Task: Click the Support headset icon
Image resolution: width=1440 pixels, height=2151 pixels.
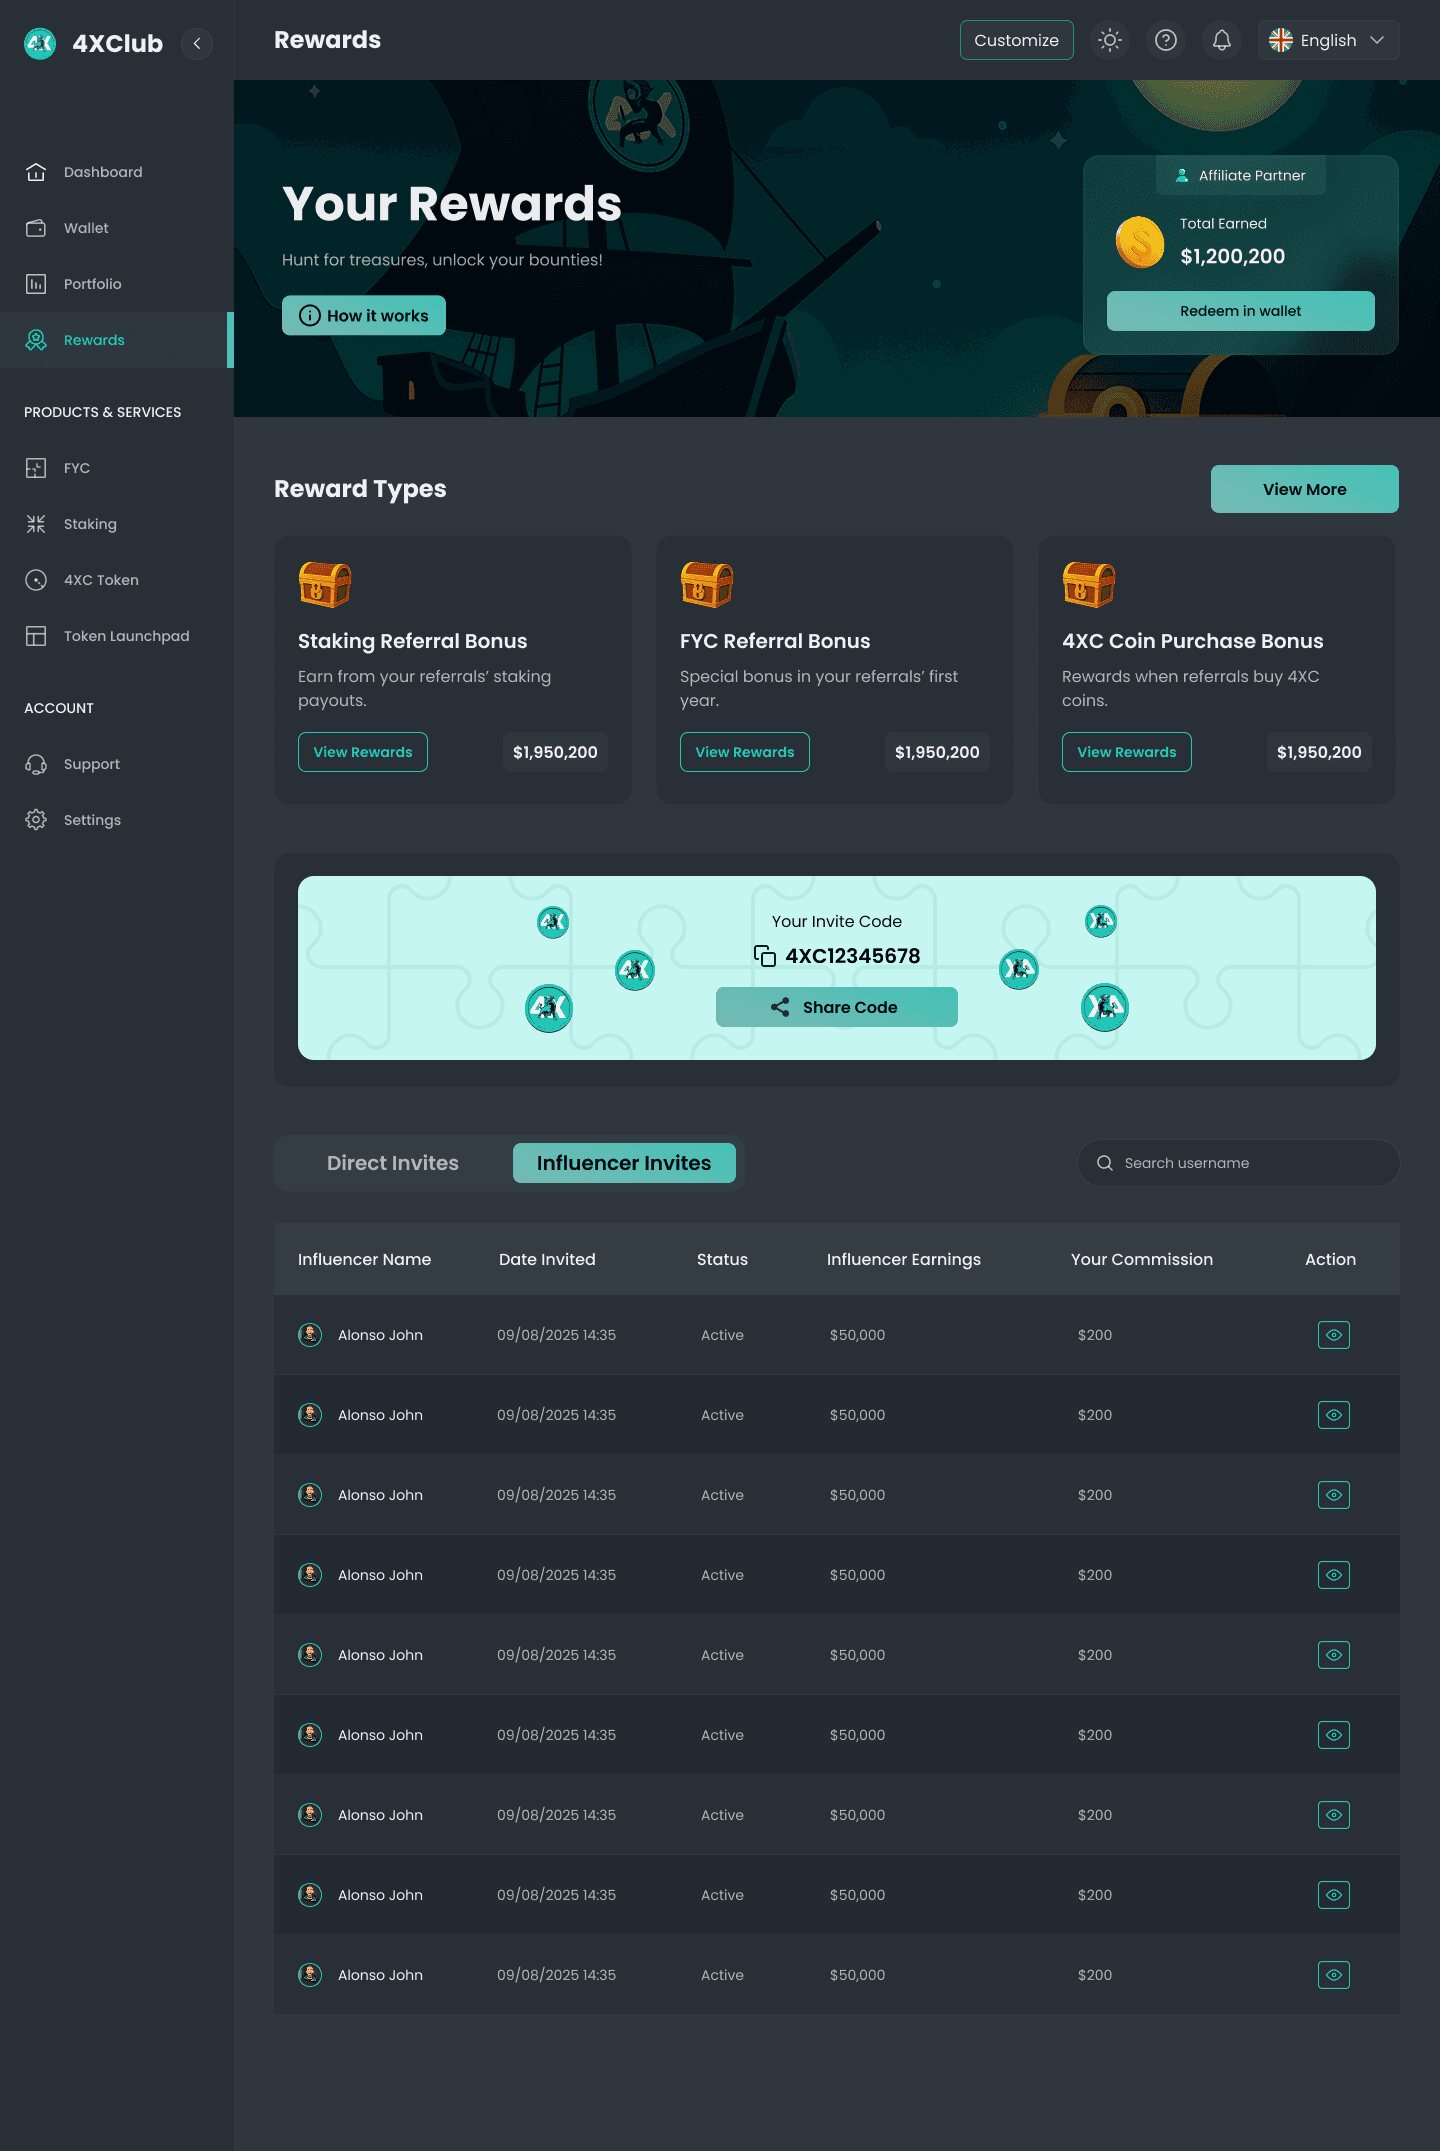Action: pyautogui.click(x=36, y=764)
